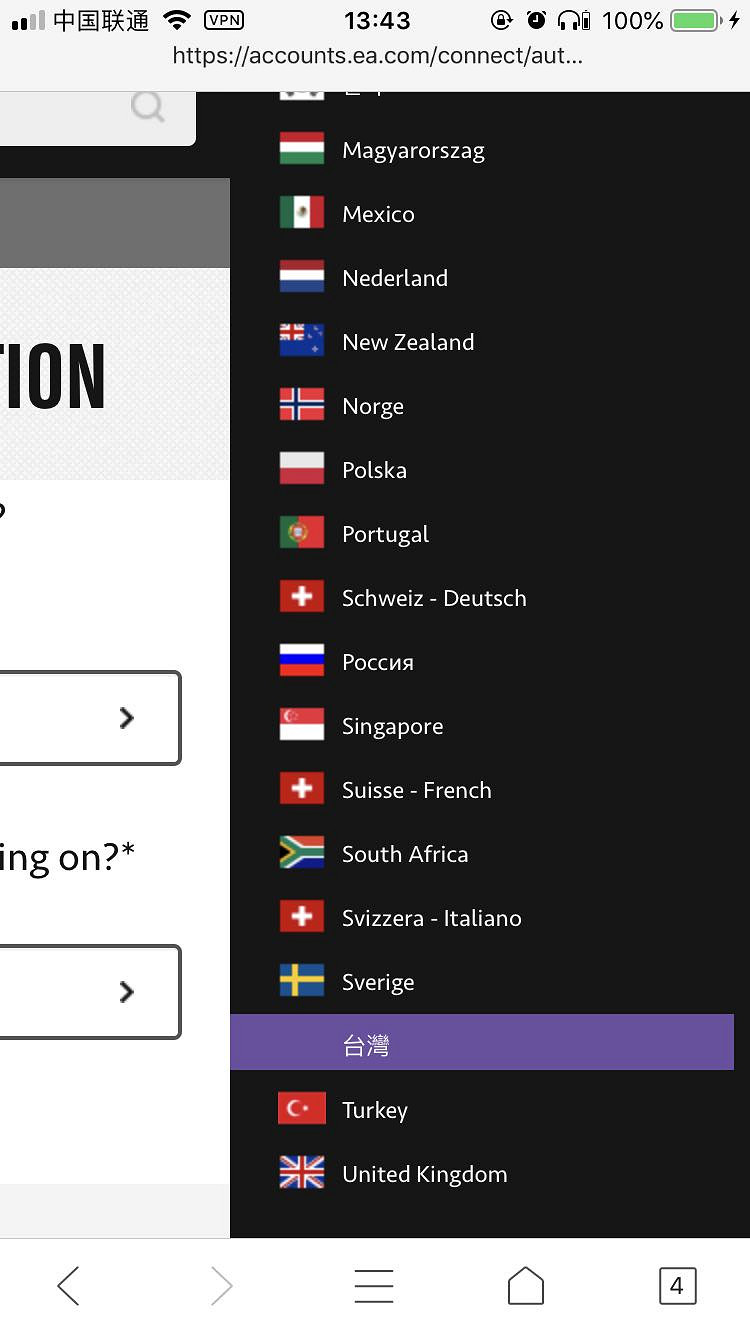Click the Norway flag icon
Viewport: 750px width, 1334px height.
click(301, 405)
